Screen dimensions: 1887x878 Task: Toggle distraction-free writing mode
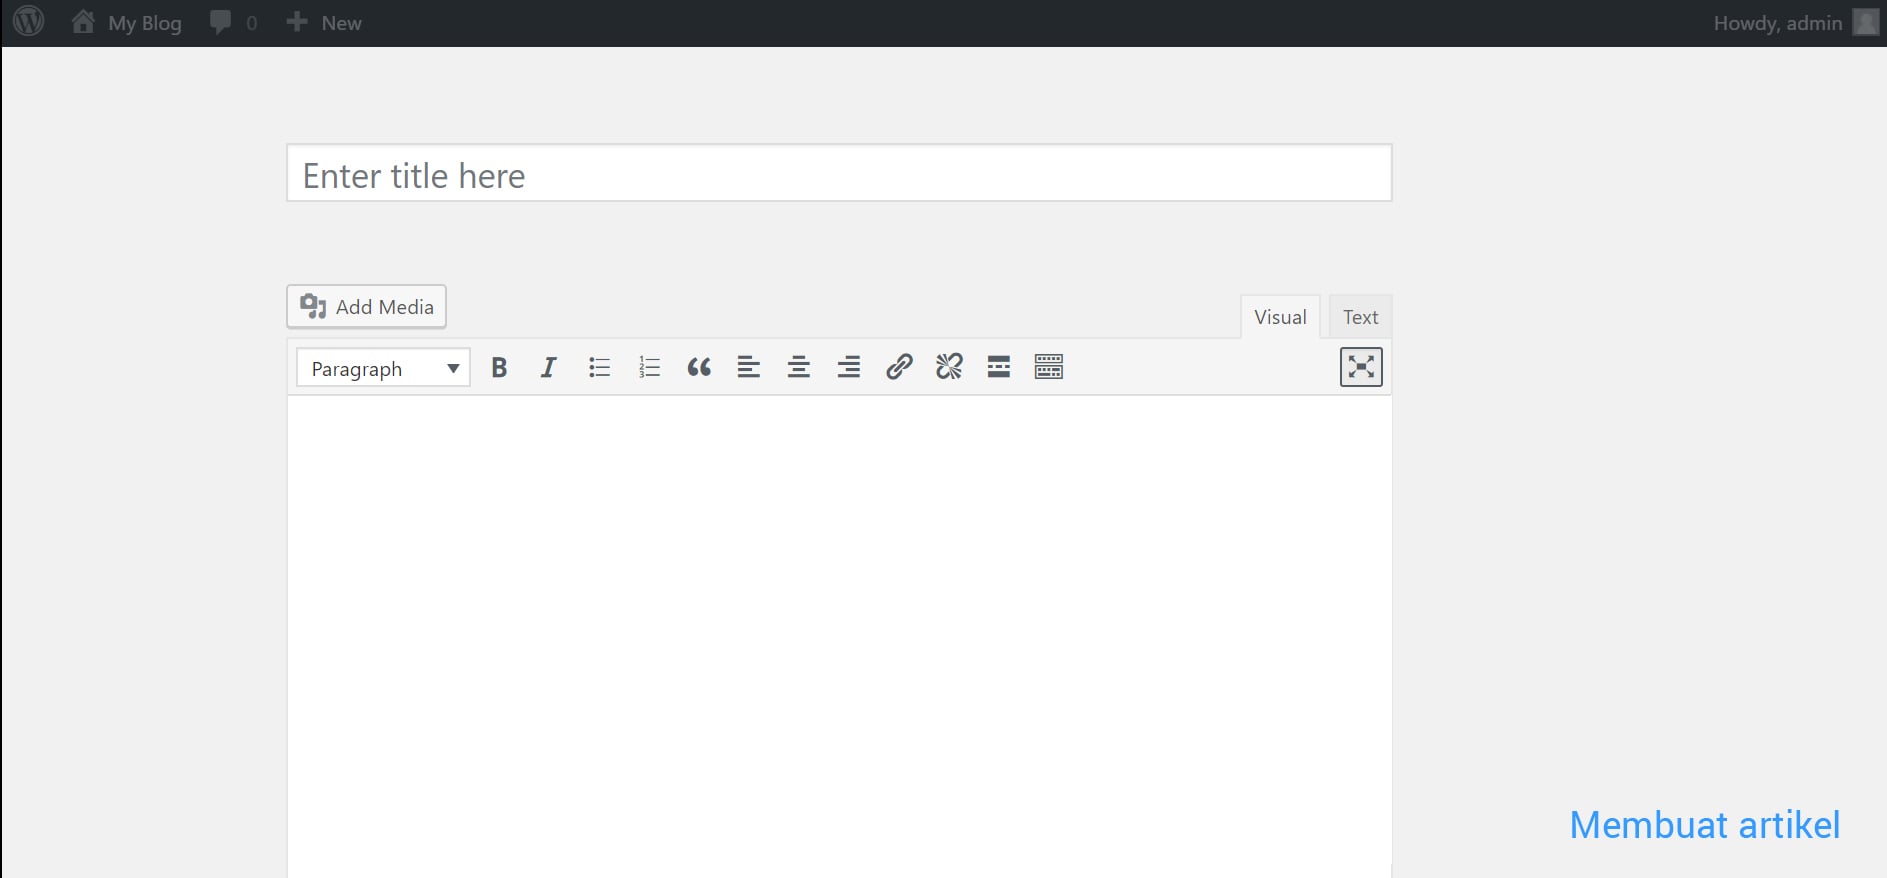pyautogui.click(x=1361, y=367)
